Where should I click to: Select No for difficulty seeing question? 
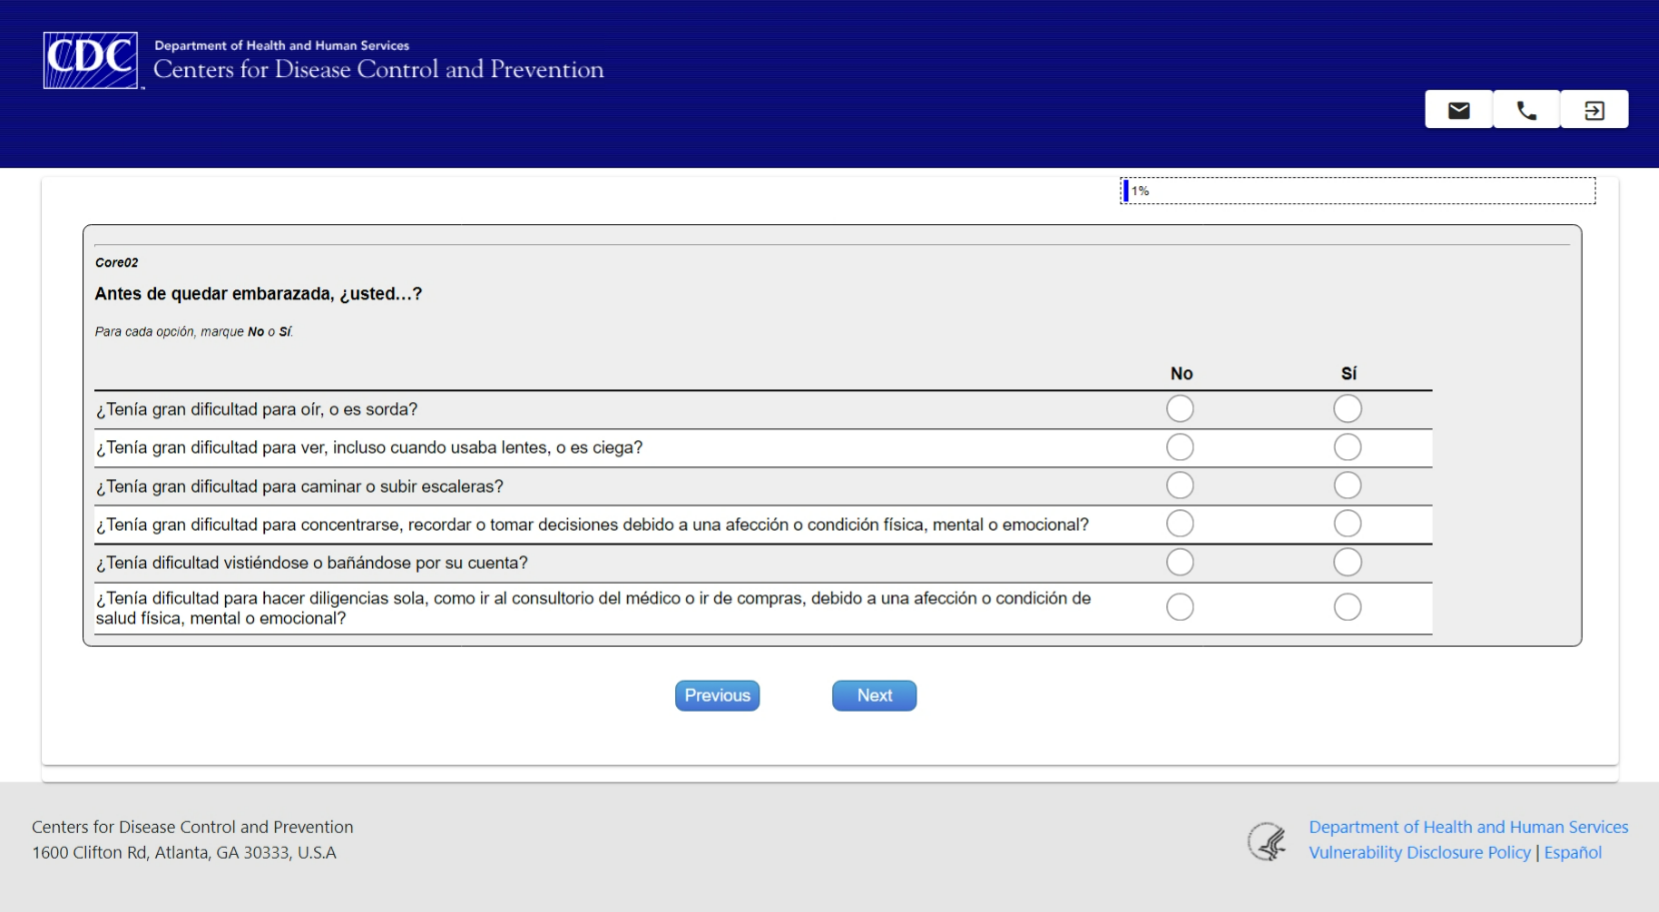(x=1180, y=447)
